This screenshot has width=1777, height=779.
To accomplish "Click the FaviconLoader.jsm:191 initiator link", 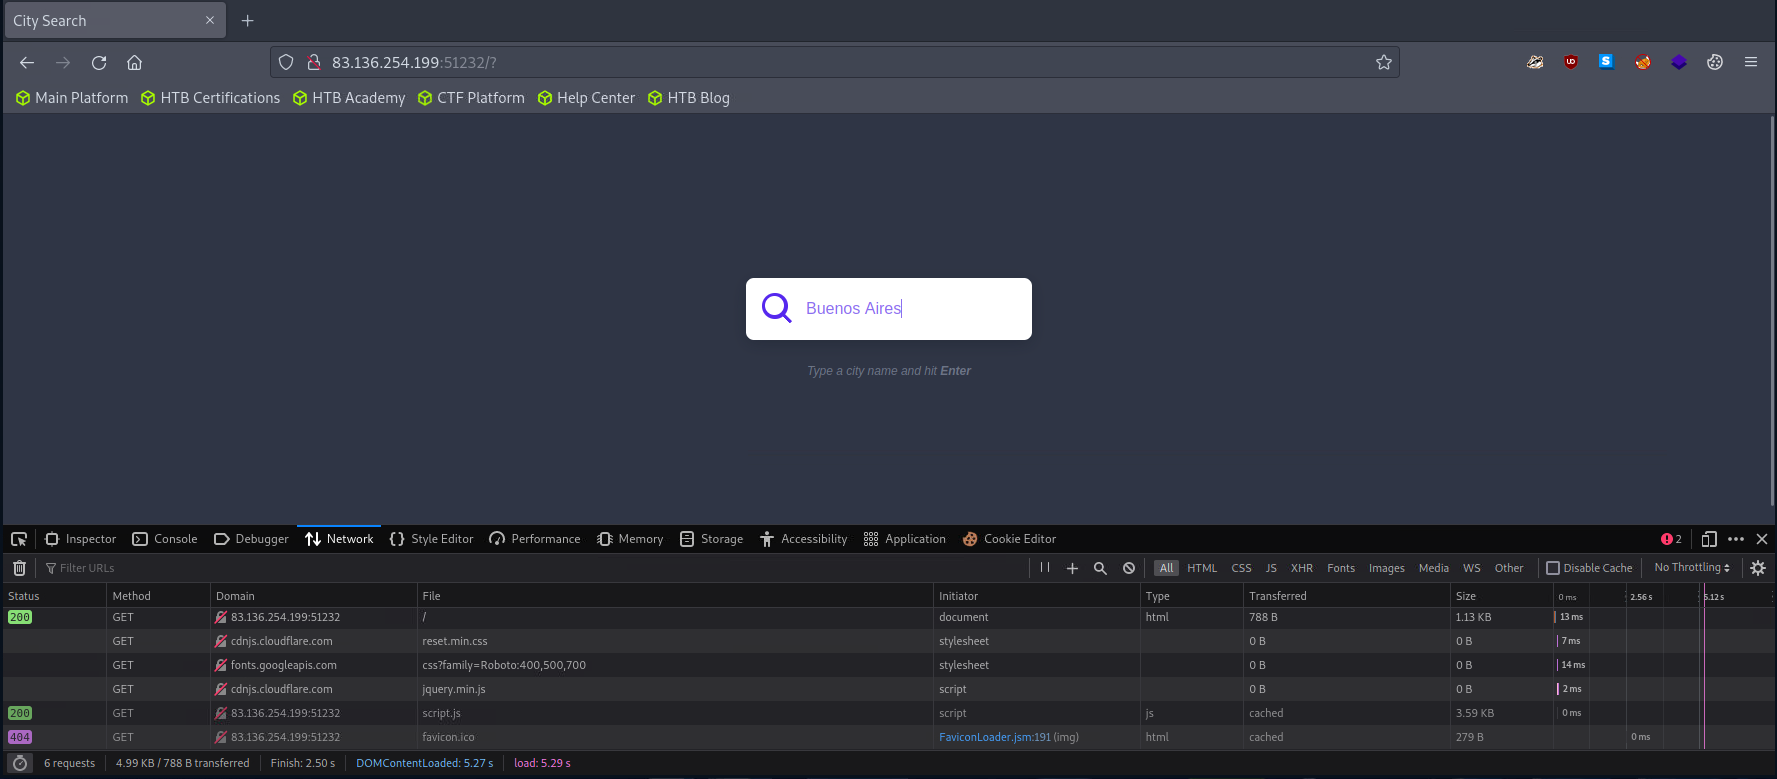I will (x=994, y=737).
